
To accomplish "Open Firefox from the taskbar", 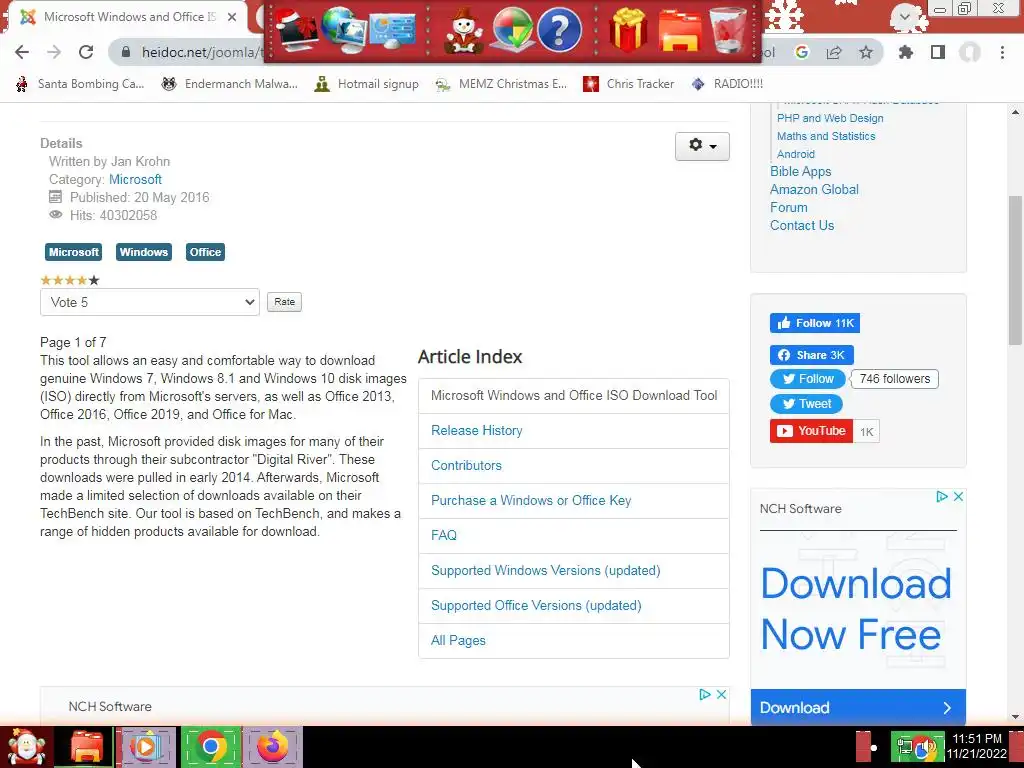I will tap(272, 746).
